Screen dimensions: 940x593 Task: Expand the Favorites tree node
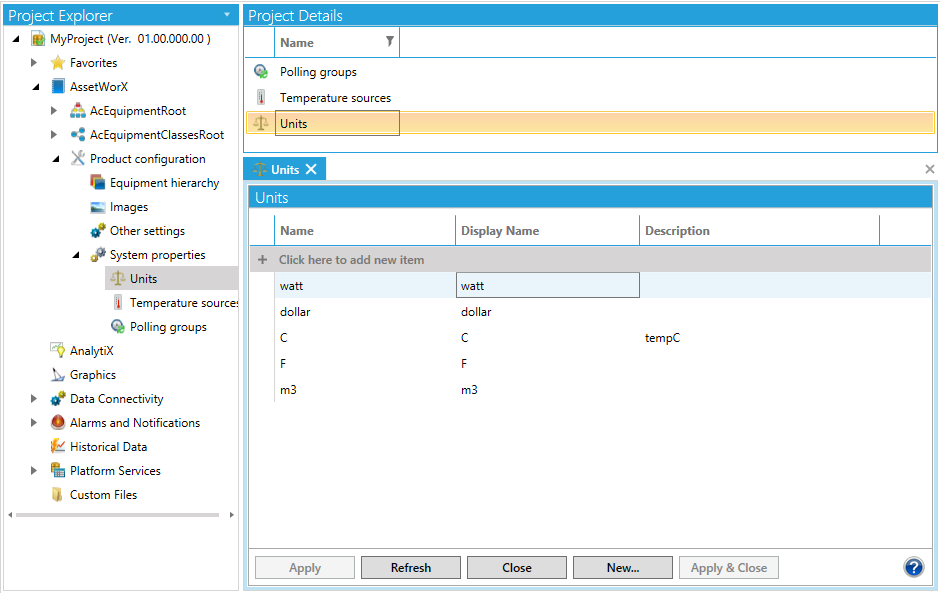34,63
